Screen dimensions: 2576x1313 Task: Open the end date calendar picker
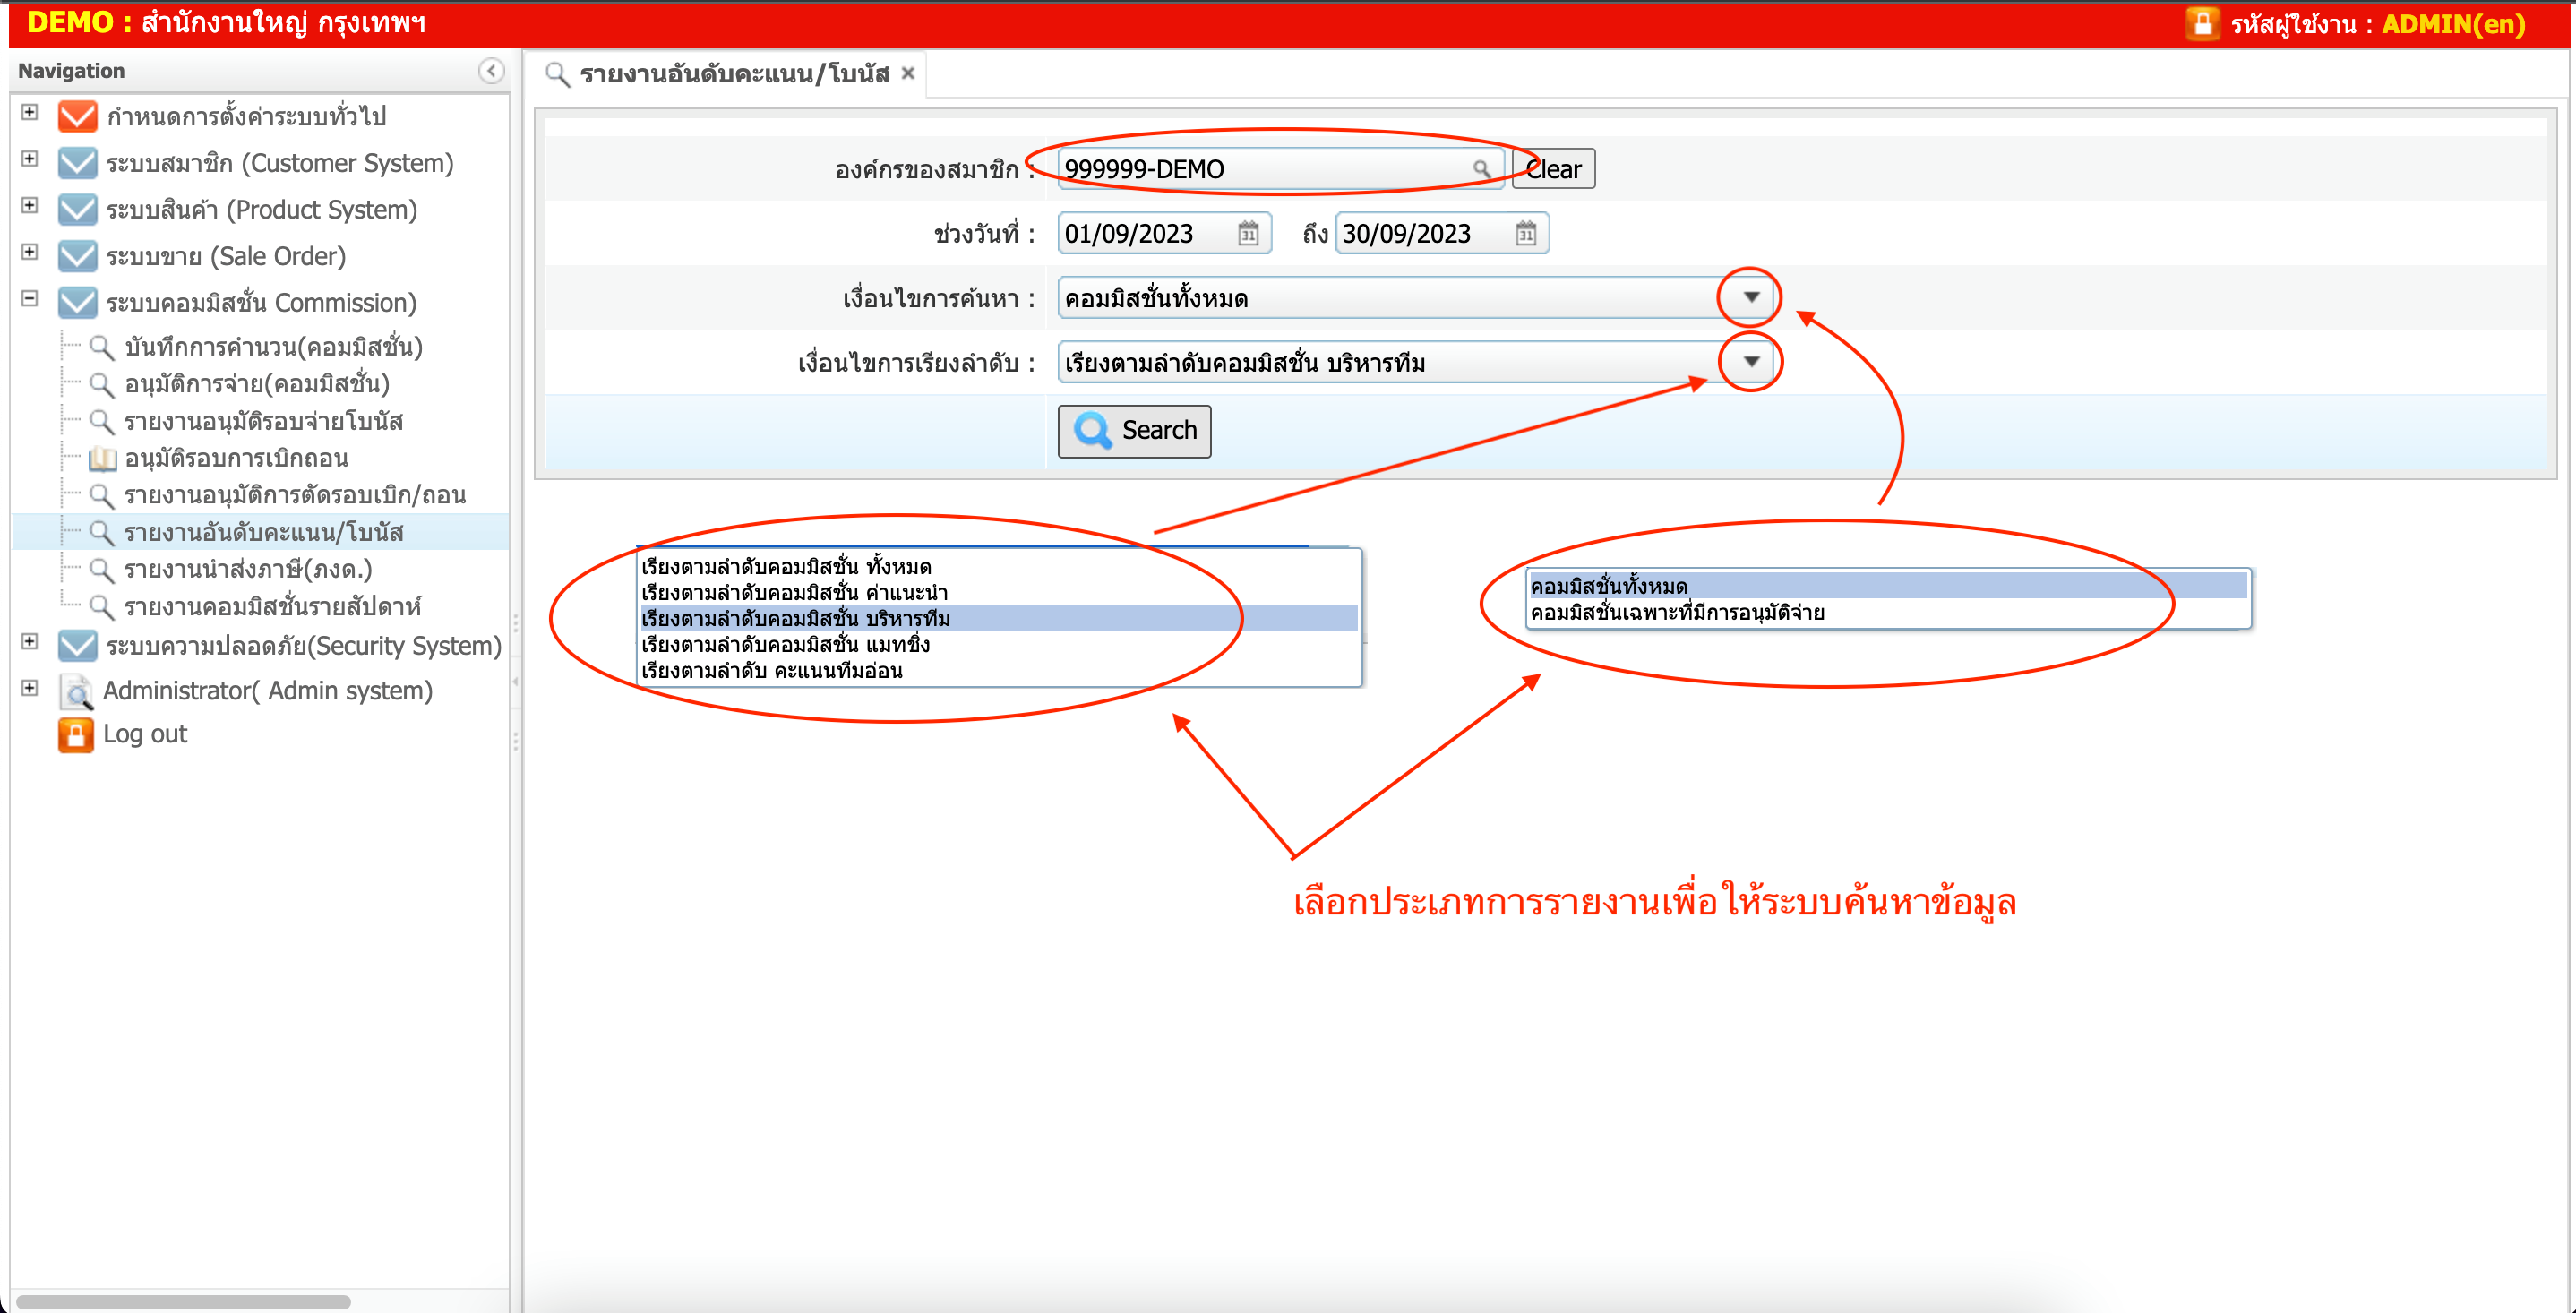[x=1525, y=234]
